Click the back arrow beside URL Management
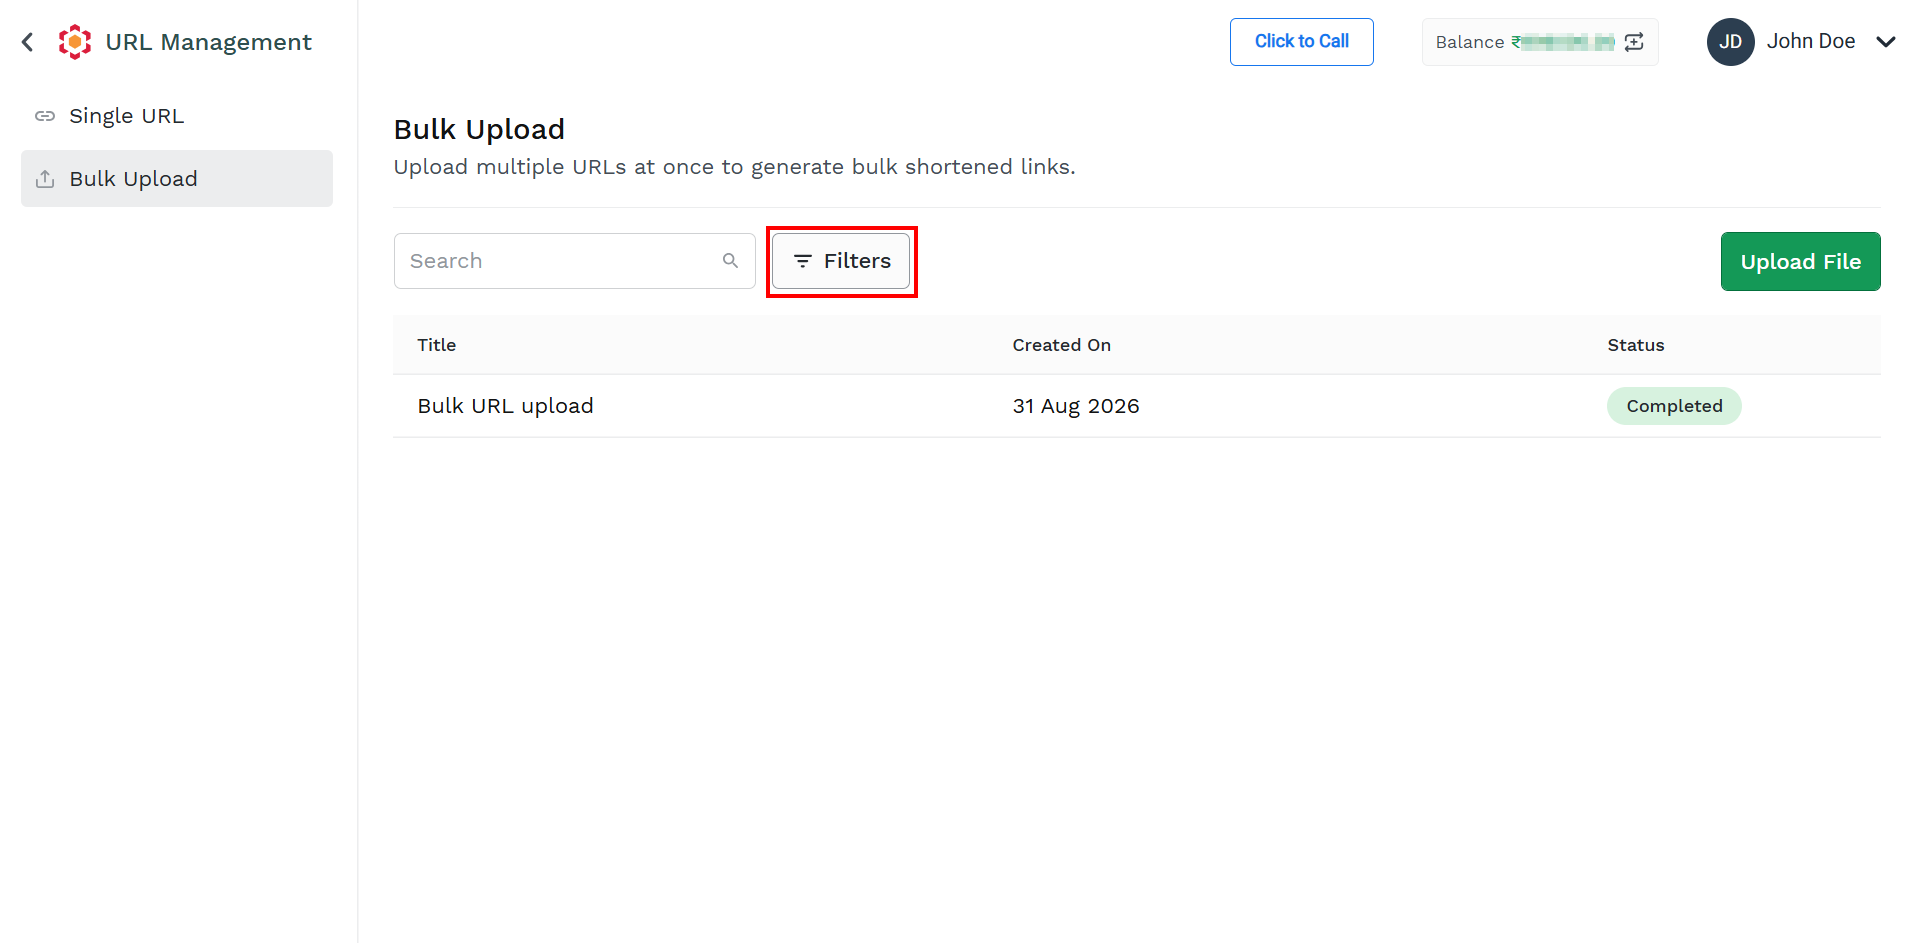The height and width of the screenshot is (943, 1917). pyautogui.click(x=28, y=42)
